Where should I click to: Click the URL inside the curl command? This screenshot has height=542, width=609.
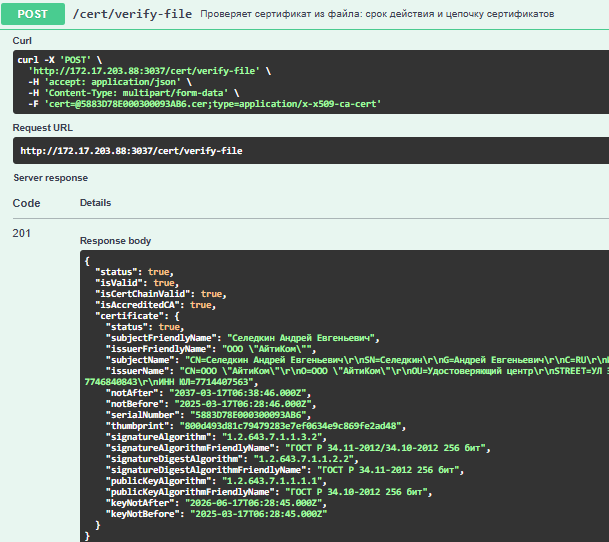point(146,71)
